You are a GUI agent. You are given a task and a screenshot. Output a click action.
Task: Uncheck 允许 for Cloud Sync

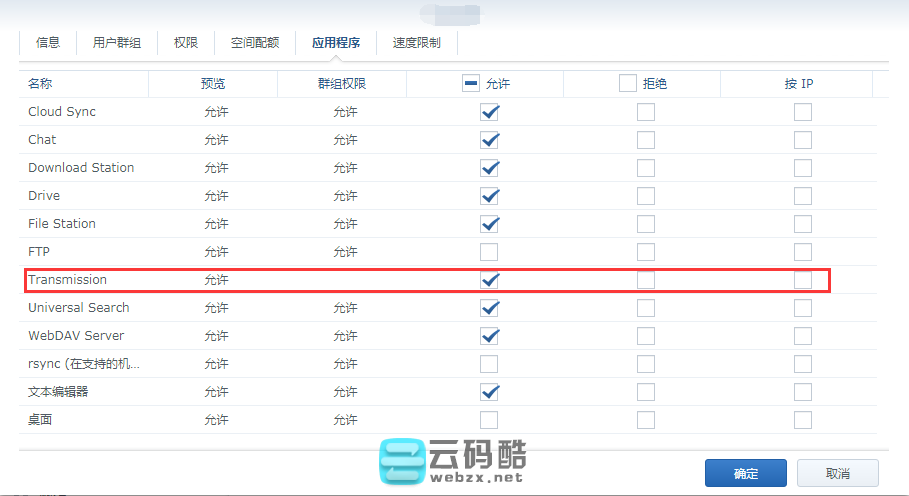point(489,112)
